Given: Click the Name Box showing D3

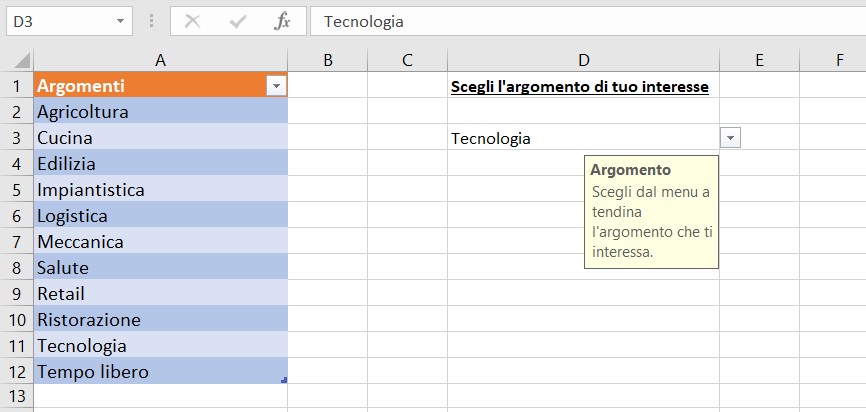Looking at the screenshot, I should (x=58, y=21).
